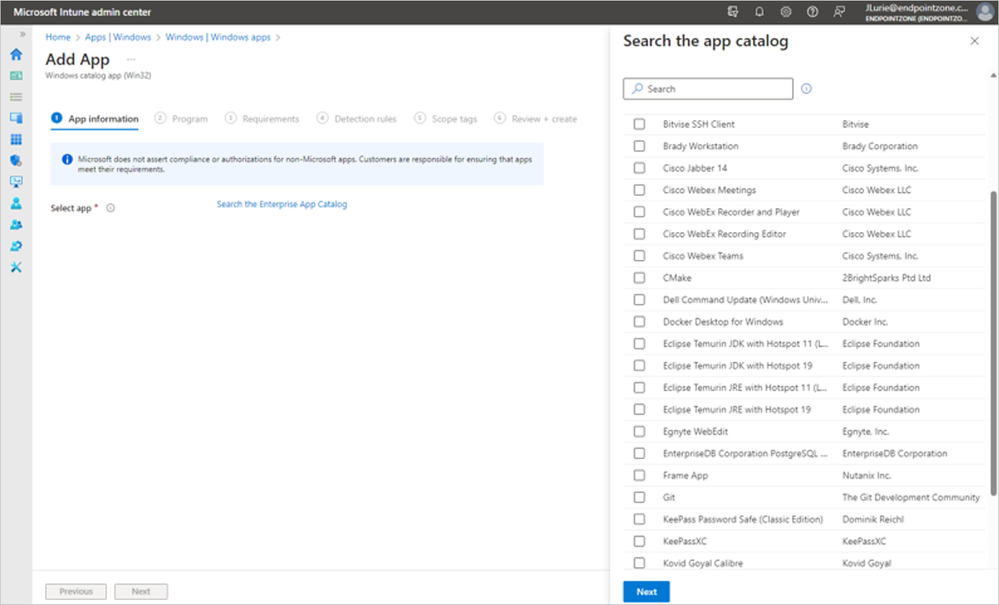Check the Docker Desktop for Windows box

[x=639, y=322]
